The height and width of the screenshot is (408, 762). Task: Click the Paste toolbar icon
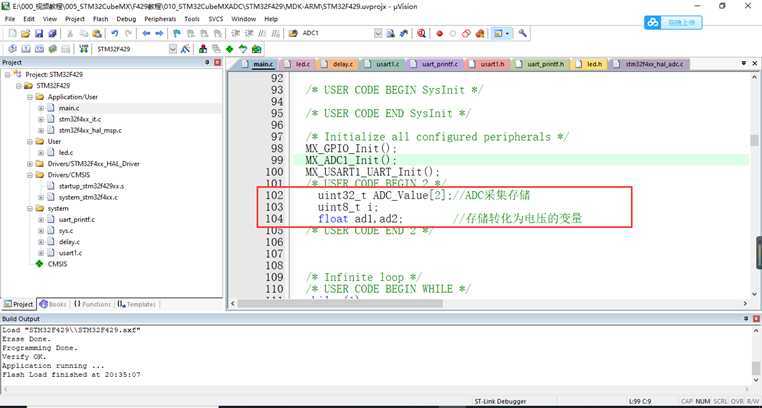click(97, 34)
